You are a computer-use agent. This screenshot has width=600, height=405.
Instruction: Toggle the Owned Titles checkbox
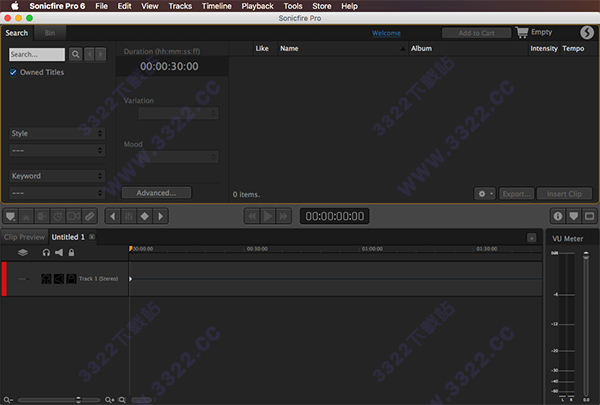point(13,72)
